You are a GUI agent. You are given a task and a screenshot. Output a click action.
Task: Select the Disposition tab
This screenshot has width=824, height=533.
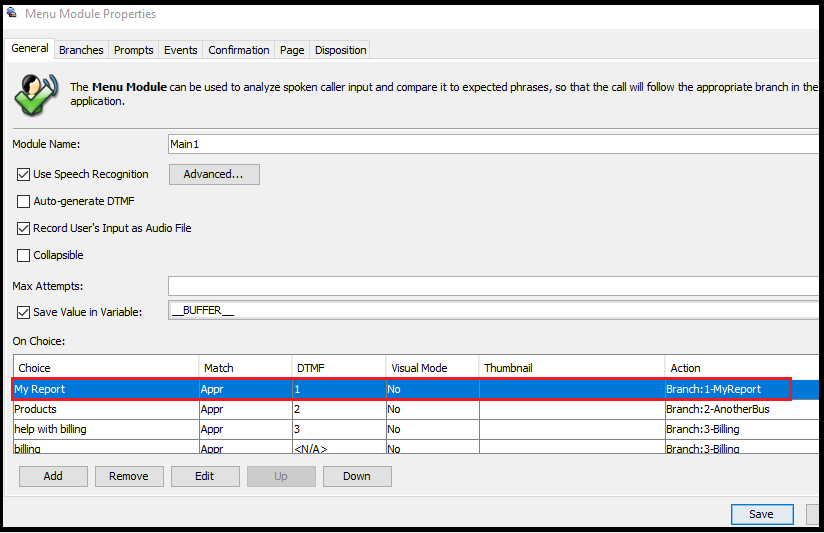341,50
